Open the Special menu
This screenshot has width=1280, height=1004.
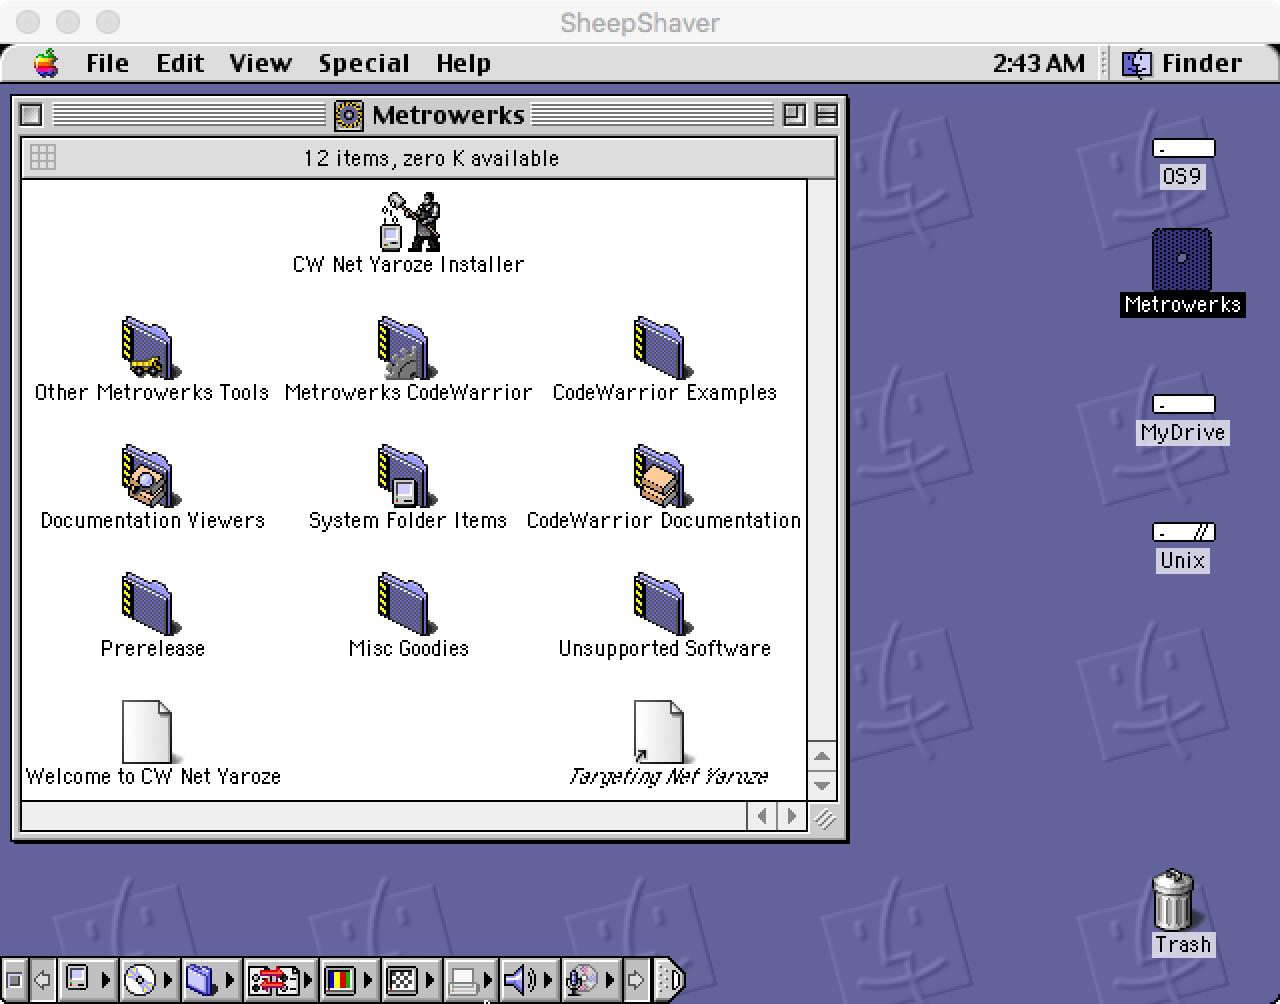(364, 63)
